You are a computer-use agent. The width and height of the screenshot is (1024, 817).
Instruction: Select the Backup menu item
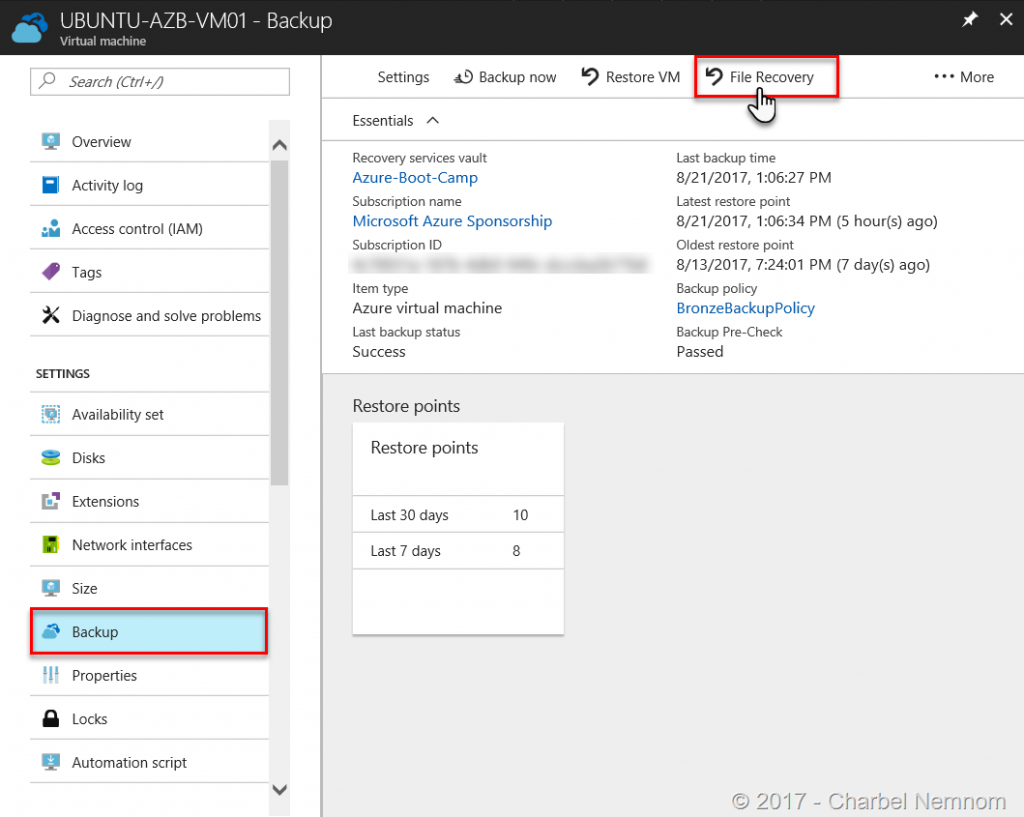(x=149, y=632)
